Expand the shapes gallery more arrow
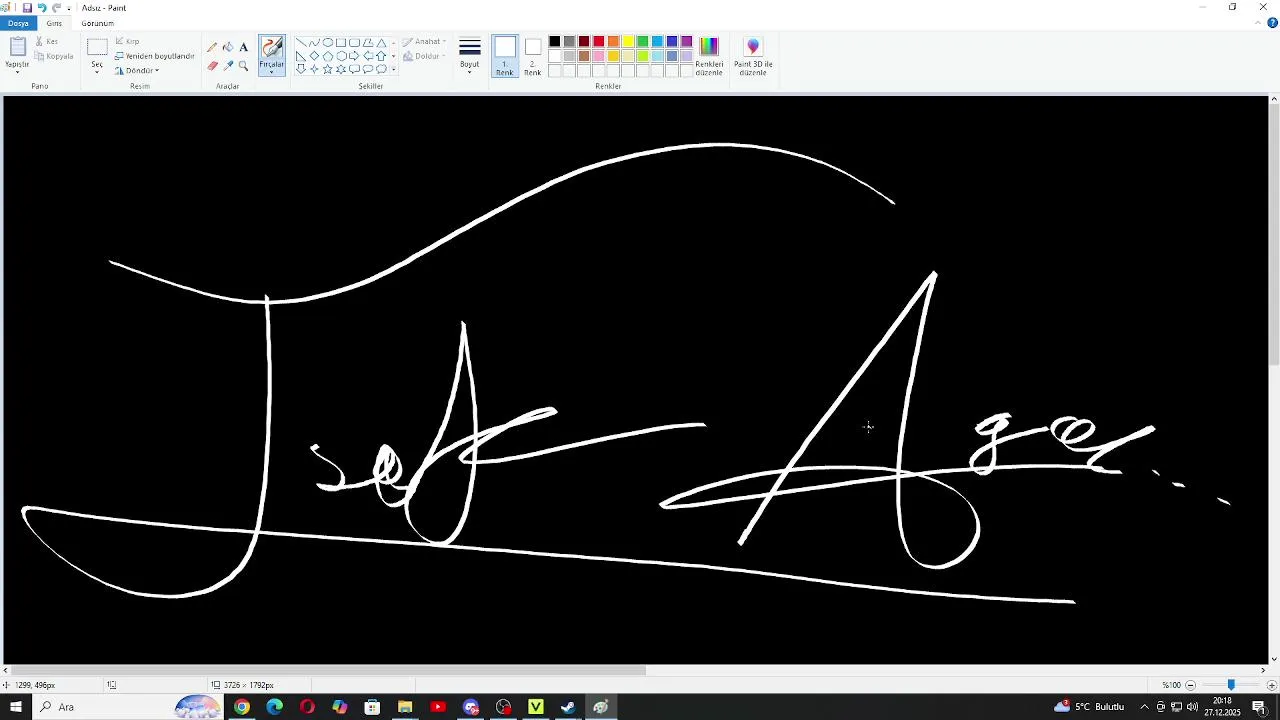The width and height of the screenshot is (1280, 720). (x=393, y=69)
